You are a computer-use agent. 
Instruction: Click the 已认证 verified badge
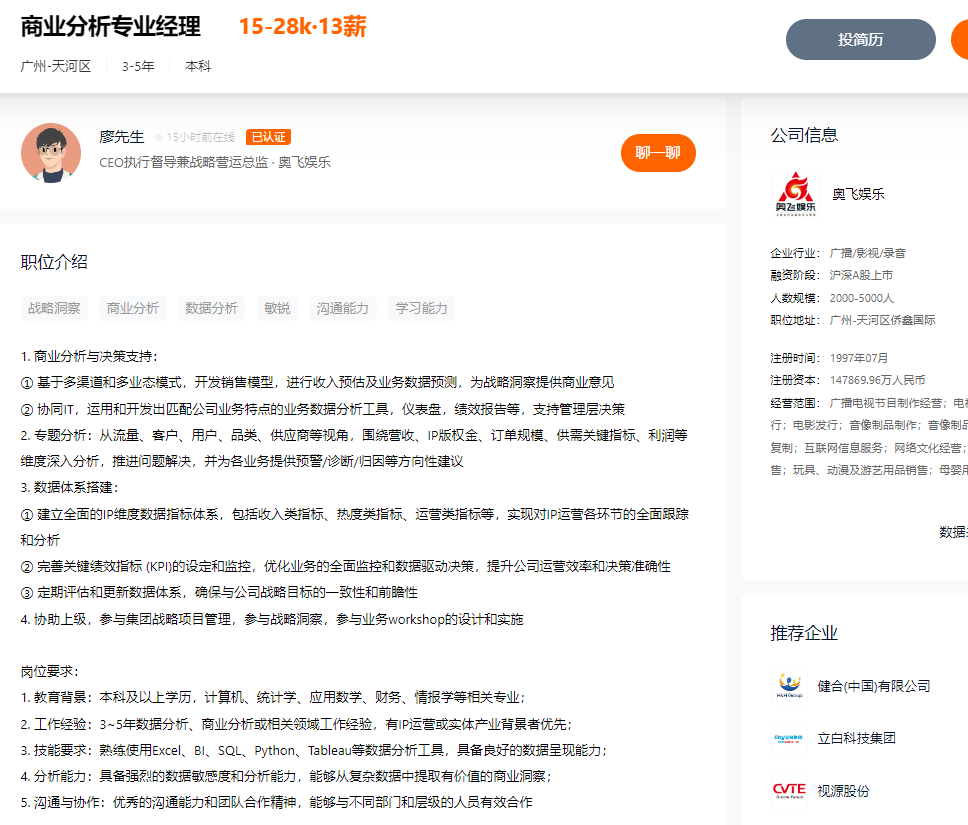pos(268,137)
